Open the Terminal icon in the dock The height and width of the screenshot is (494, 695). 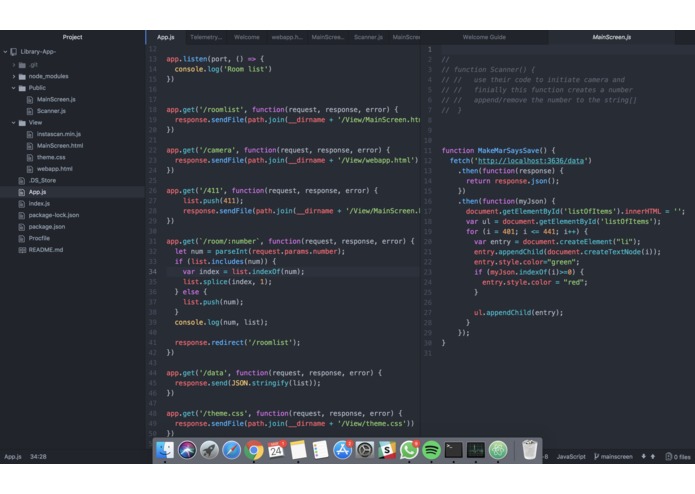pyautogui.click(x=453, y=451)
